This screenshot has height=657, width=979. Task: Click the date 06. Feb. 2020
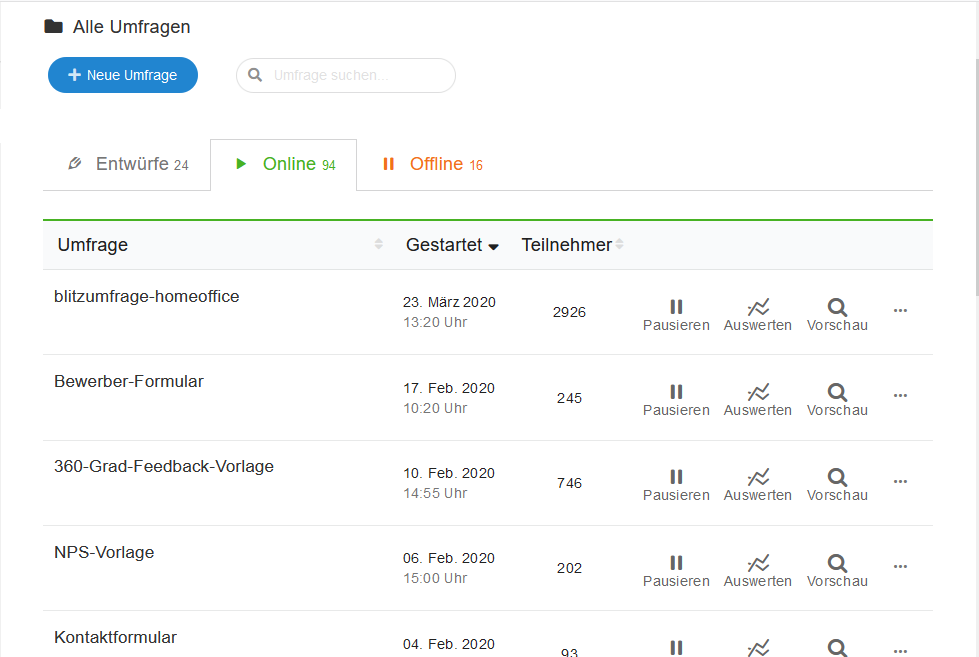tap(449, 558)
